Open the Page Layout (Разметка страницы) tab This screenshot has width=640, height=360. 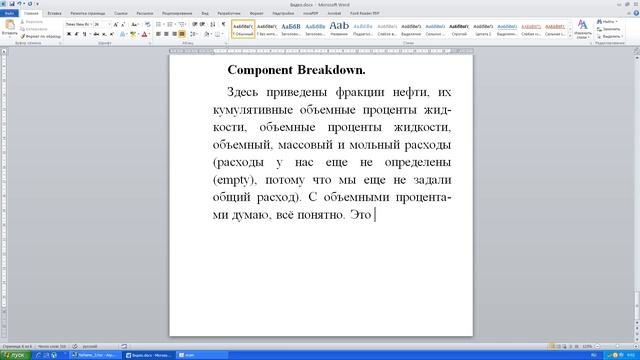(88, 13)
